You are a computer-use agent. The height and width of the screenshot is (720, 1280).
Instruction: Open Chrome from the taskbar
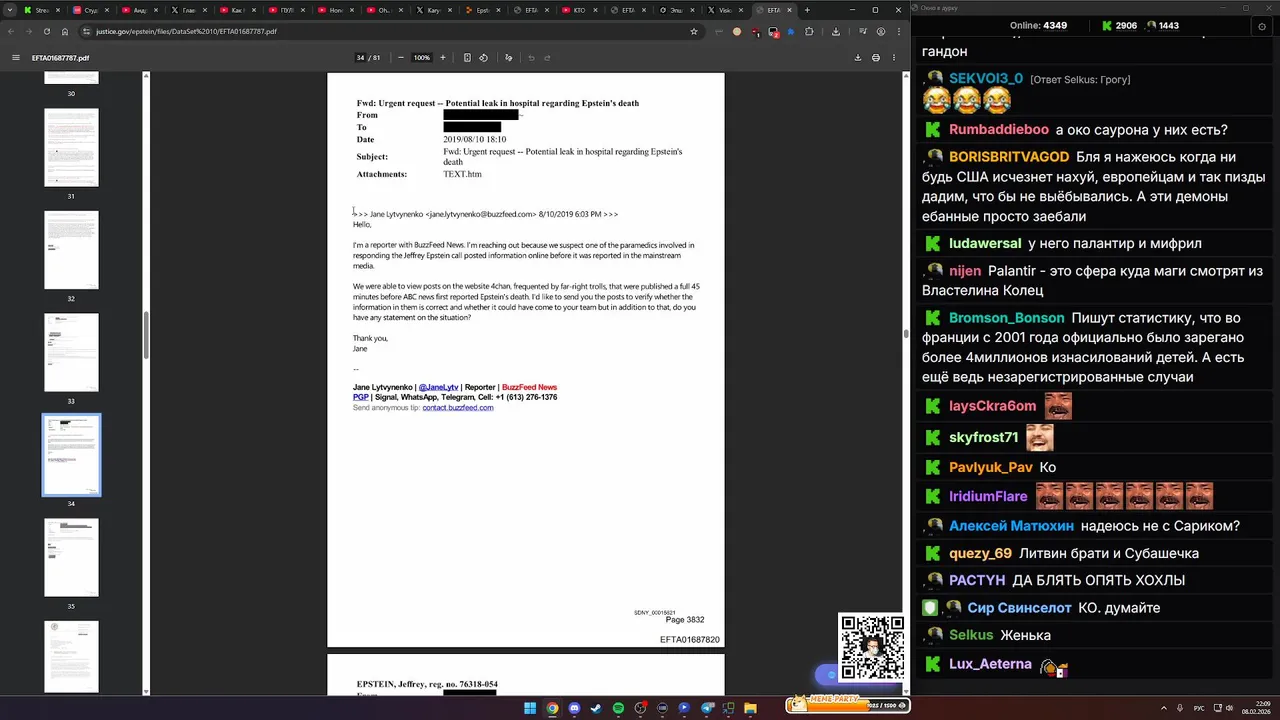coord(552,709)
